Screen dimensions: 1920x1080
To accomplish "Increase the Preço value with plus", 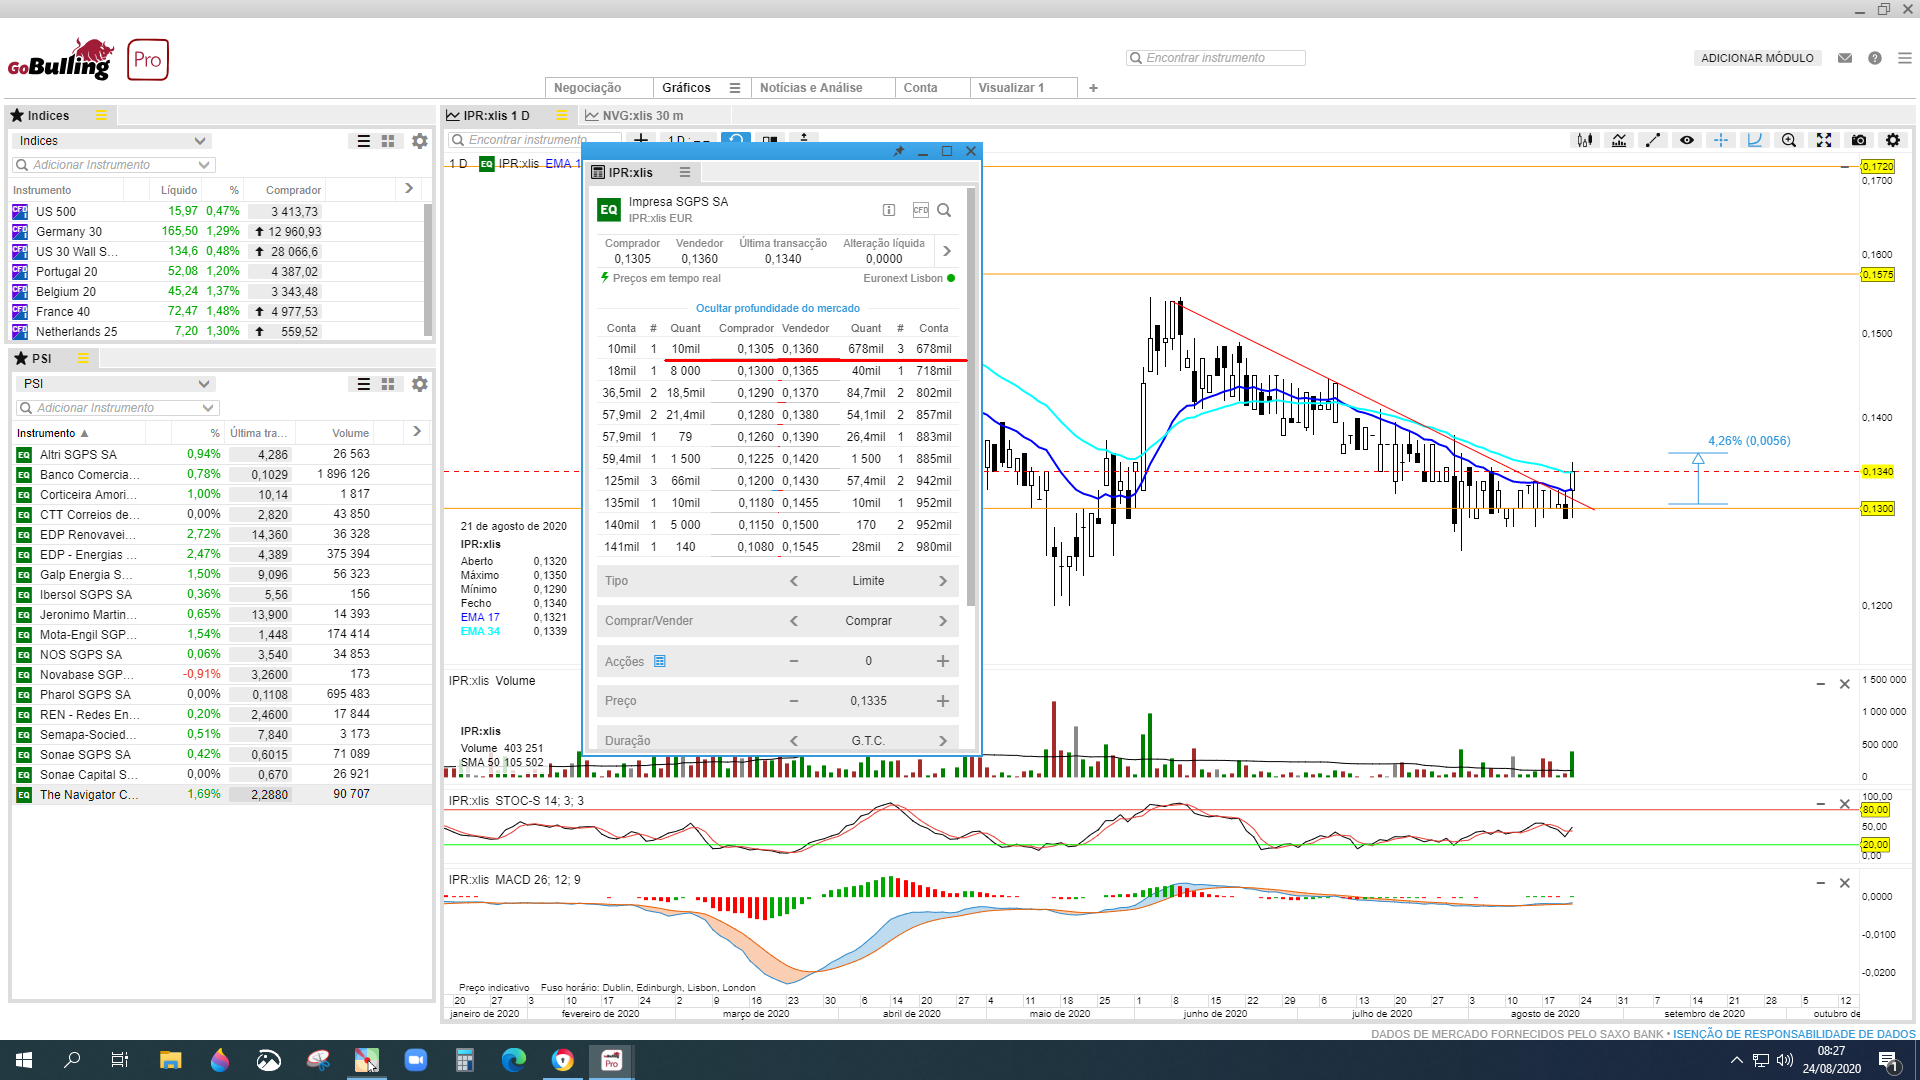I will click(942, 701).
